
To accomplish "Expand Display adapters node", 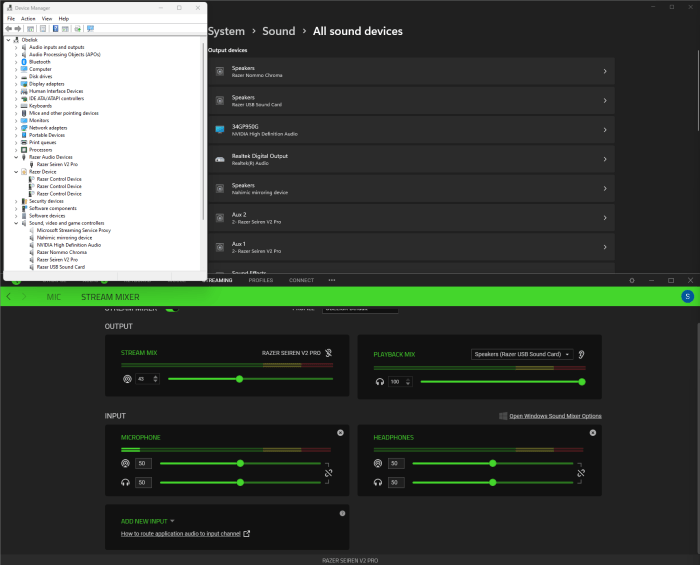I will point(16,84).
